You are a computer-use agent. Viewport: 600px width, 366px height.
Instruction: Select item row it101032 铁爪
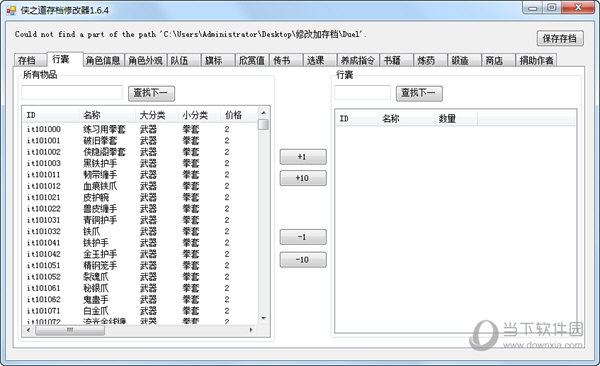pyautogui.click(x=140, y=231)
